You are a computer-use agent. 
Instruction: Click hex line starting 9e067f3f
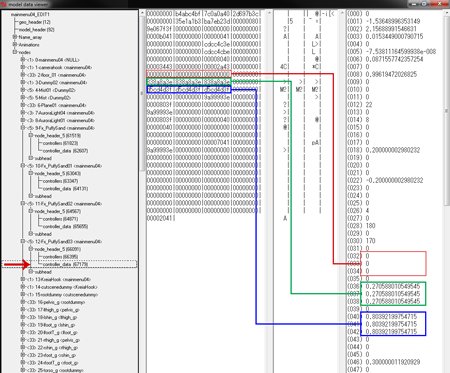(204, 29)
